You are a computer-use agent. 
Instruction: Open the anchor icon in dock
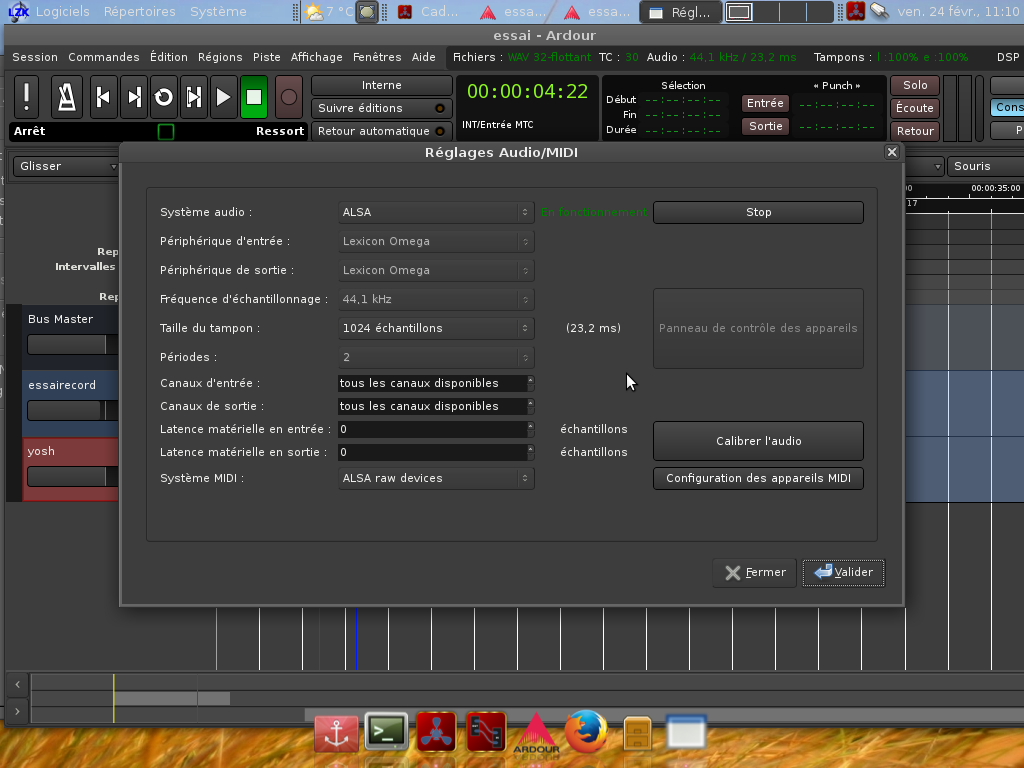336,734
